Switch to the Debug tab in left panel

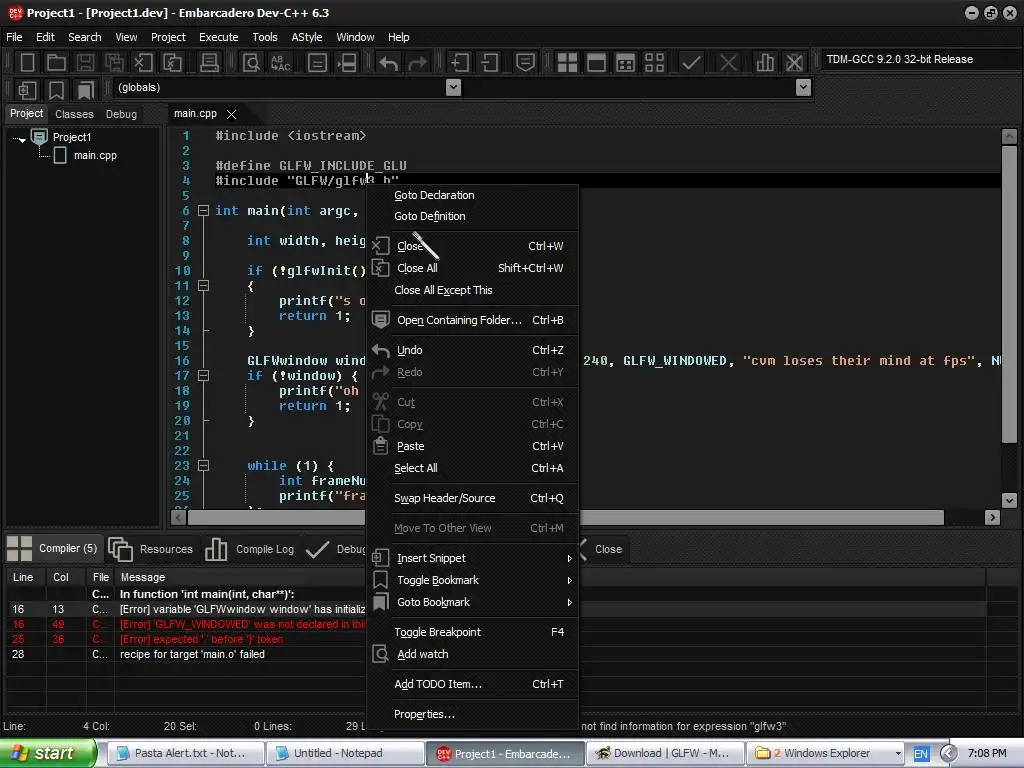[121, 114]
